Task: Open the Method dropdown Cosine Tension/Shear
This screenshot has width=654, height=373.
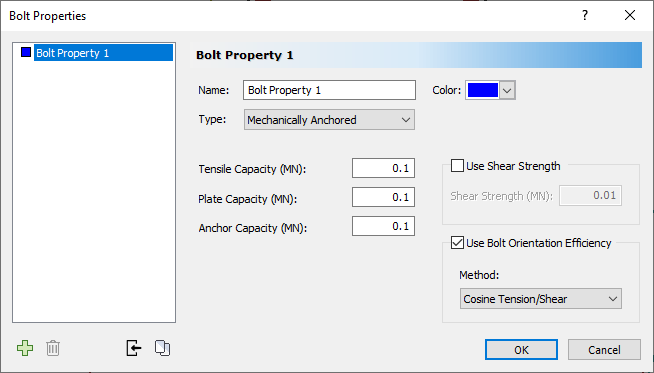Action: [x=541, y=299]
